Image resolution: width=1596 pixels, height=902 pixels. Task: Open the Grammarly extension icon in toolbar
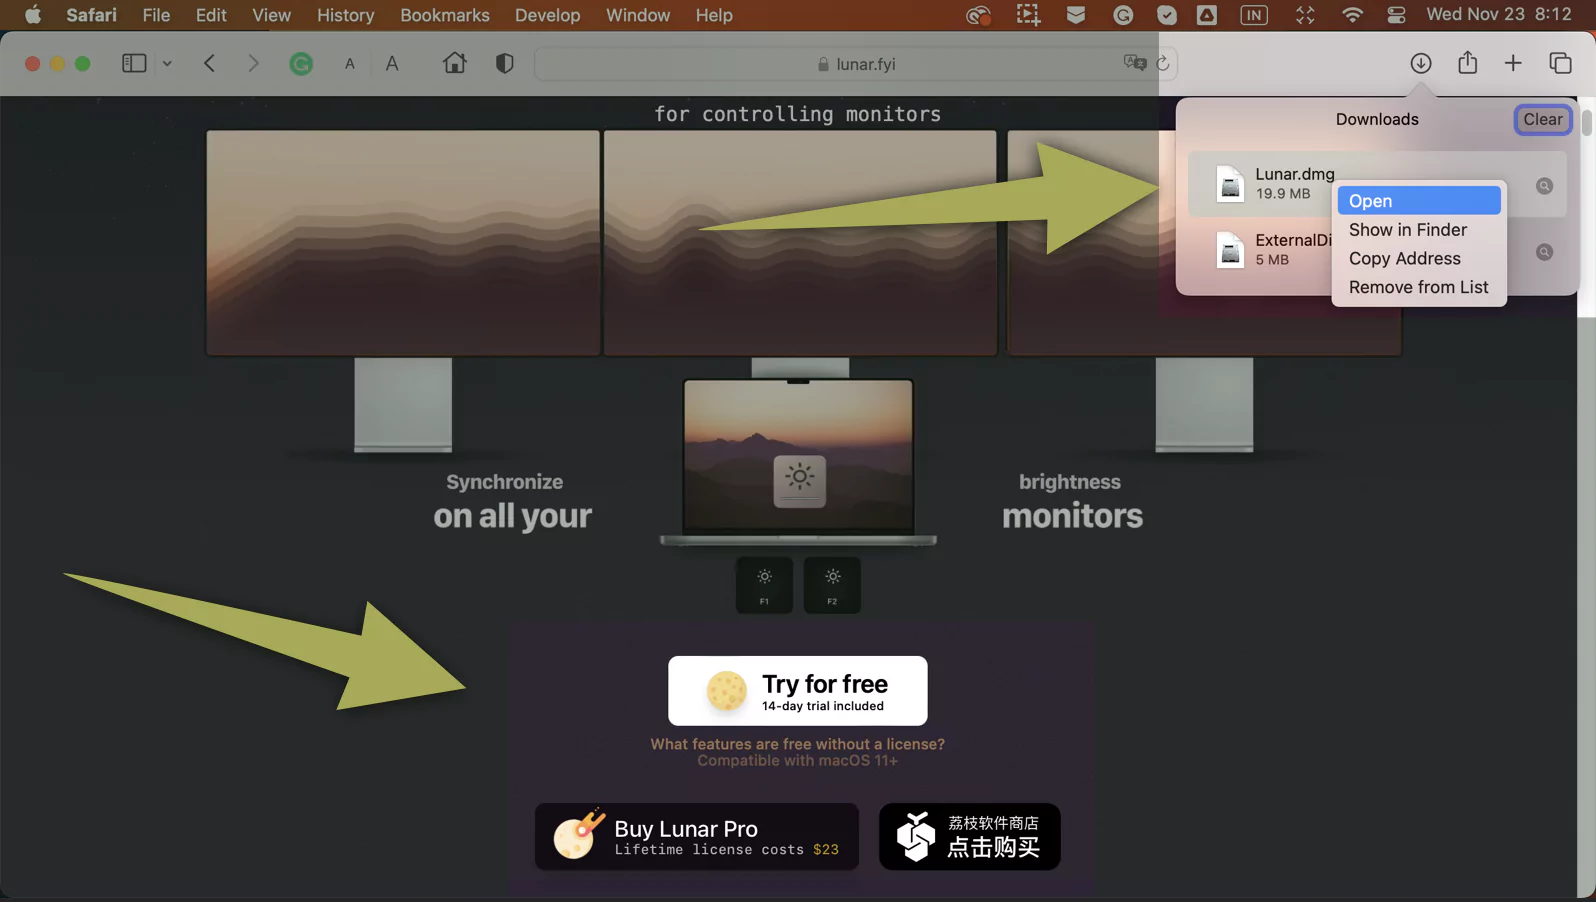(301, 64)
